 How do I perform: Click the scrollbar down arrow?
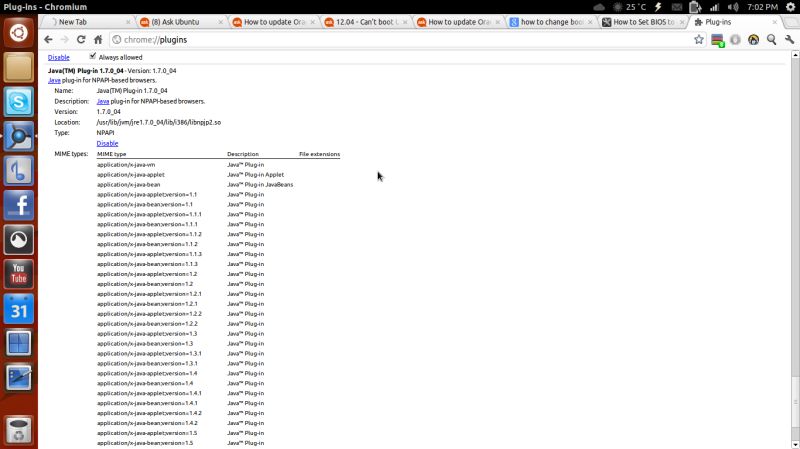[x=795, y=444]
